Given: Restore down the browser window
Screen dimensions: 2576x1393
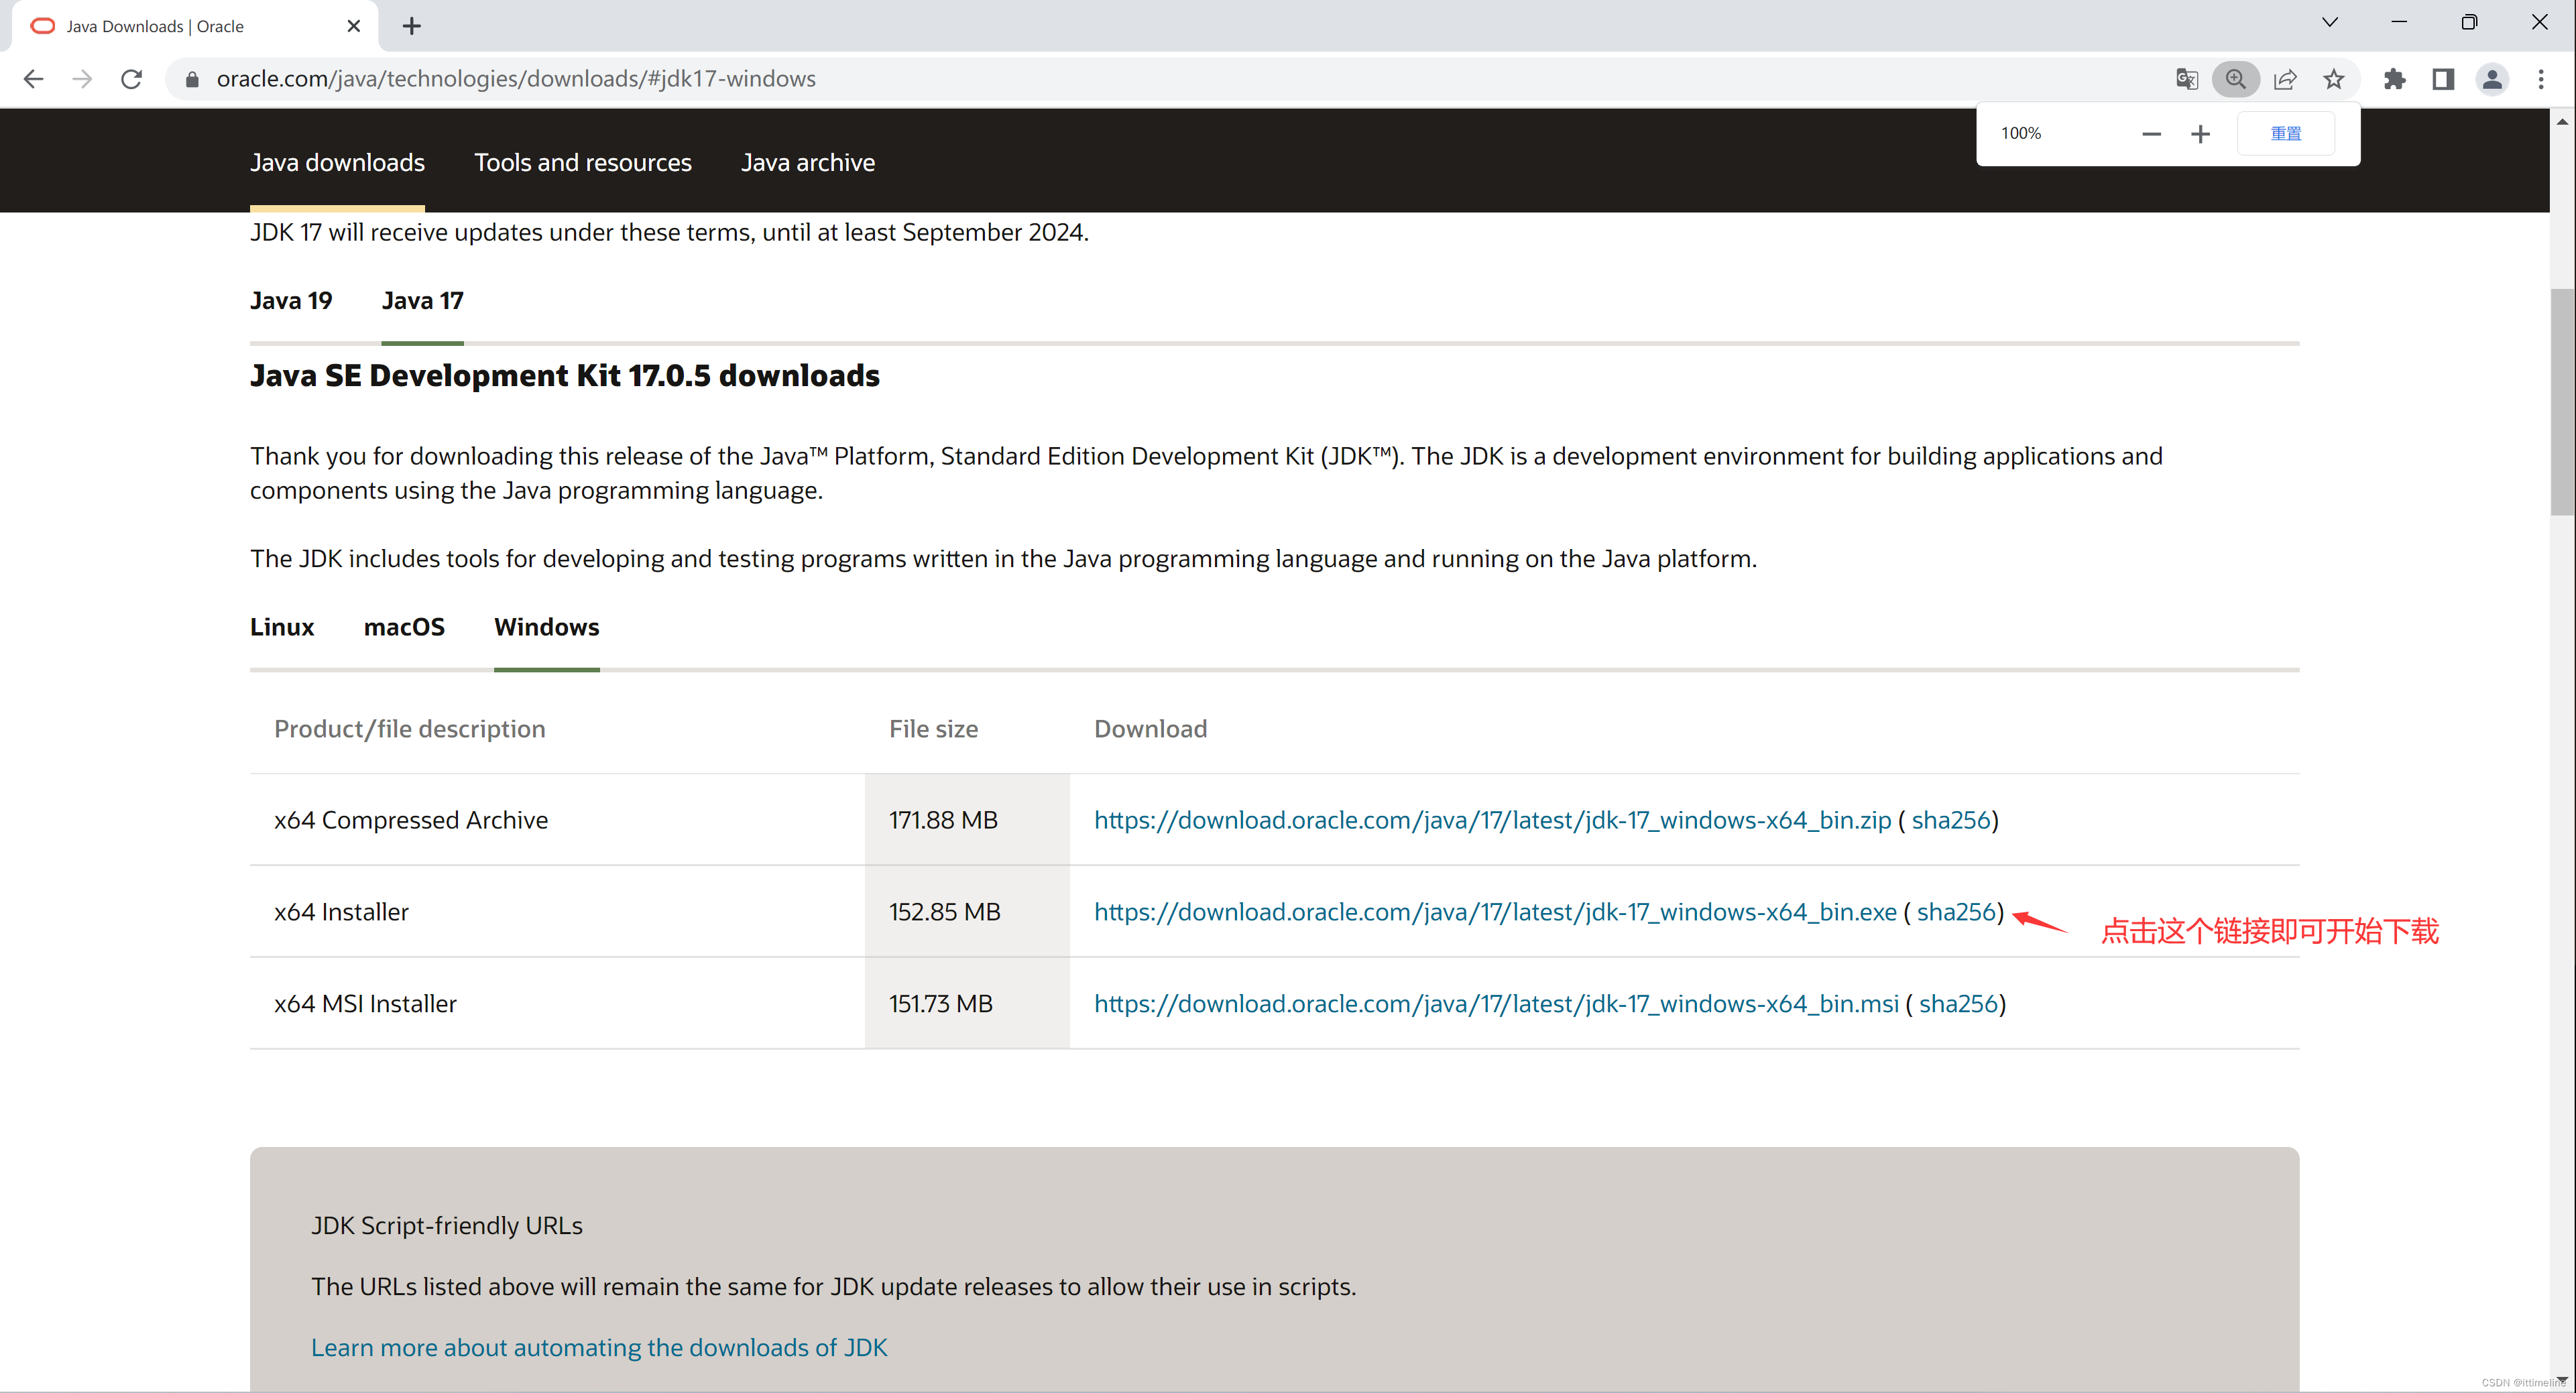Looking at the screenshot, I should pos(2469,22).
